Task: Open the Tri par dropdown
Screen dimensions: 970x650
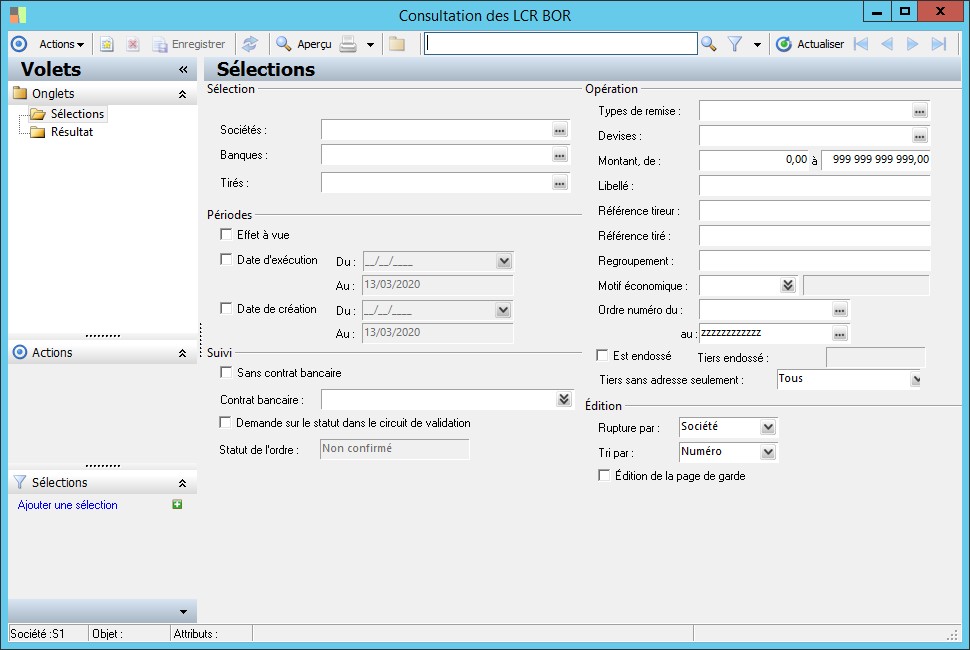Action: (768, 452)
